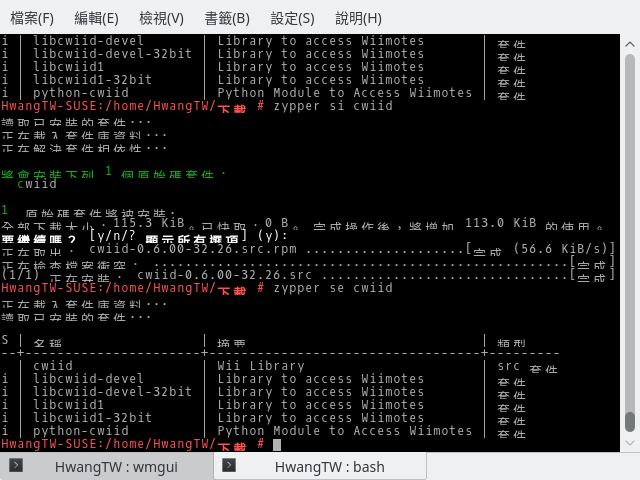
Task: Click 'Wii Library' summary text
Action: pos(261,366)
